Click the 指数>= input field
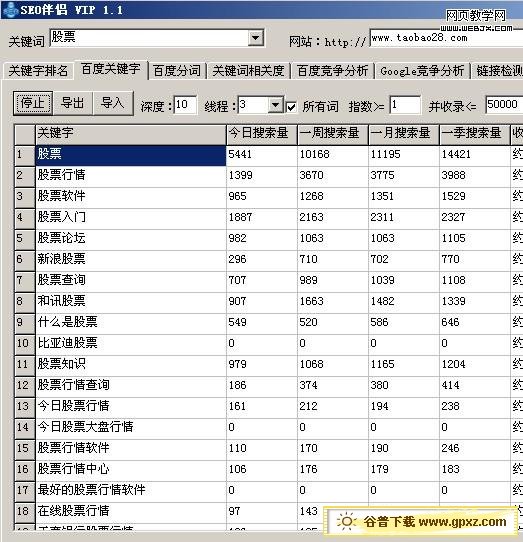This screenshot has width=523, height=542. click(405, 105)
